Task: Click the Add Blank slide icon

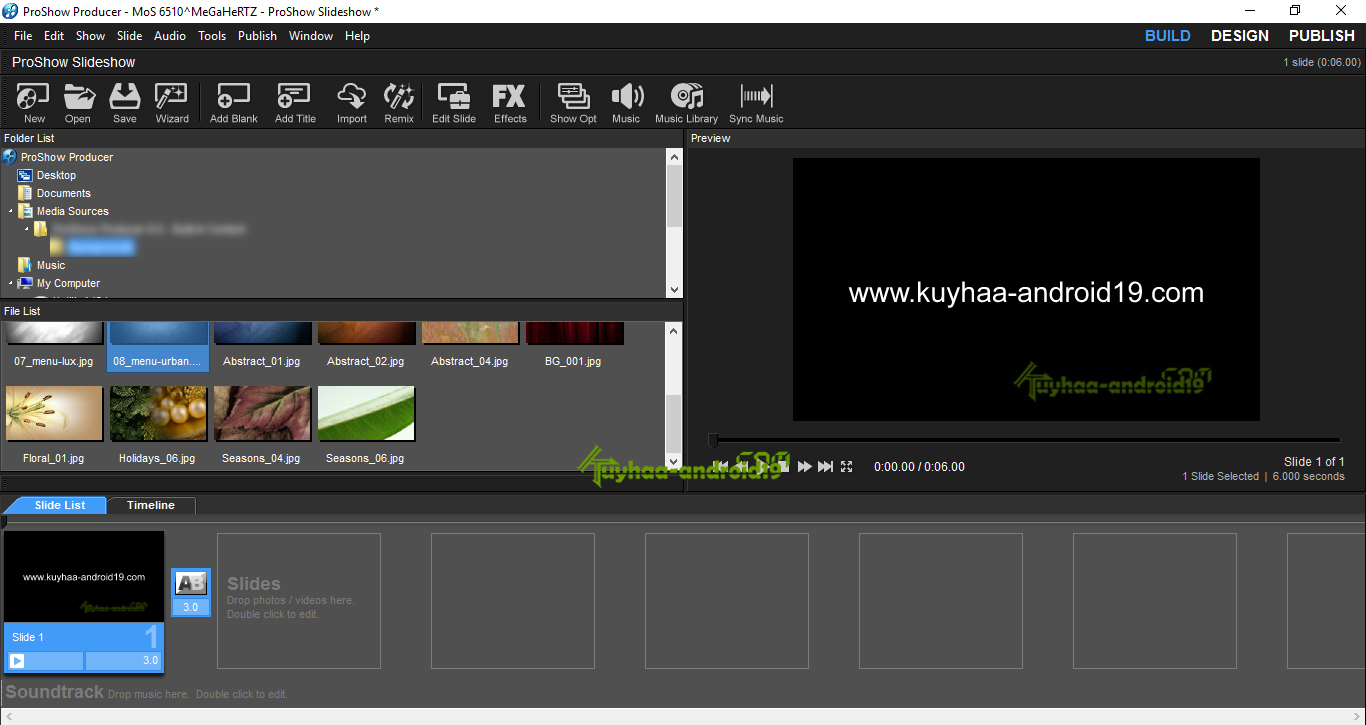Action: click(x=233, y=103)
